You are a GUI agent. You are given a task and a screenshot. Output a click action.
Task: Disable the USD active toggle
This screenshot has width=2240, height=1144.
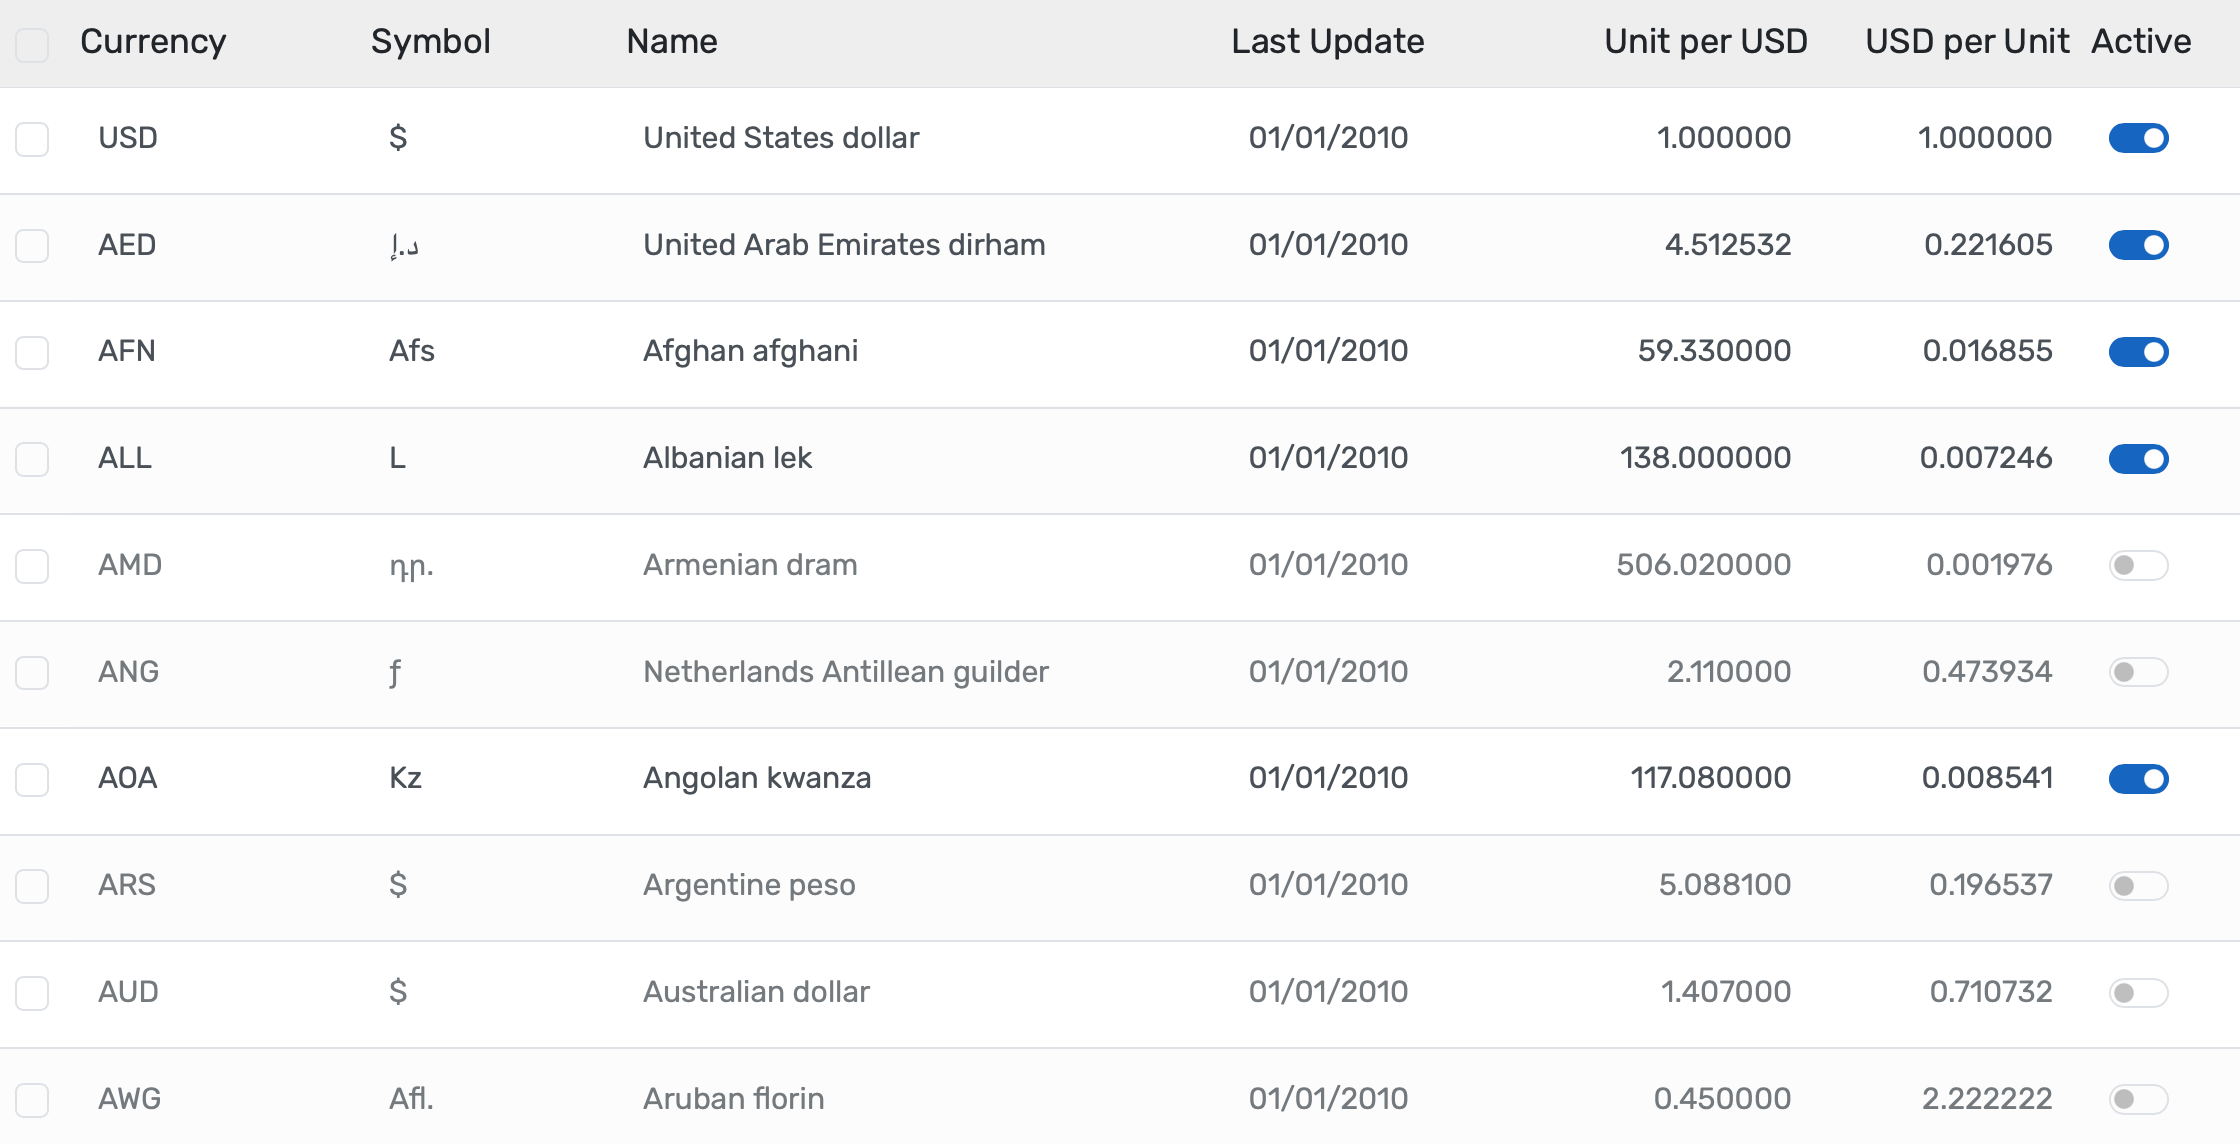[x=2138, y=138]
